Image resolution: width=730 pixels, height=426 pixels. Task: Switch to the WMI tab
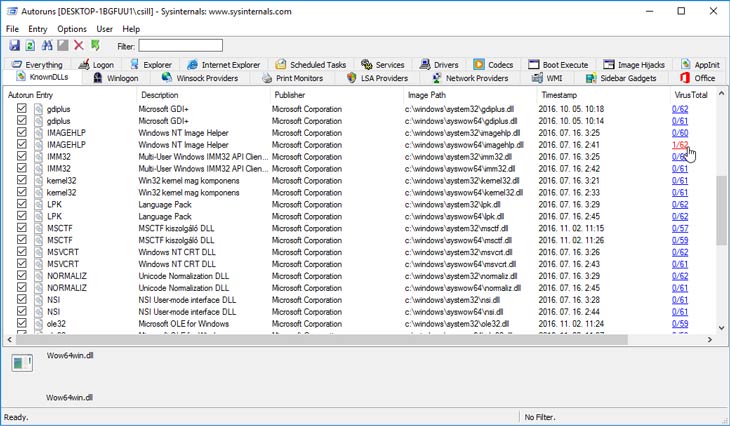pos(548,78)
